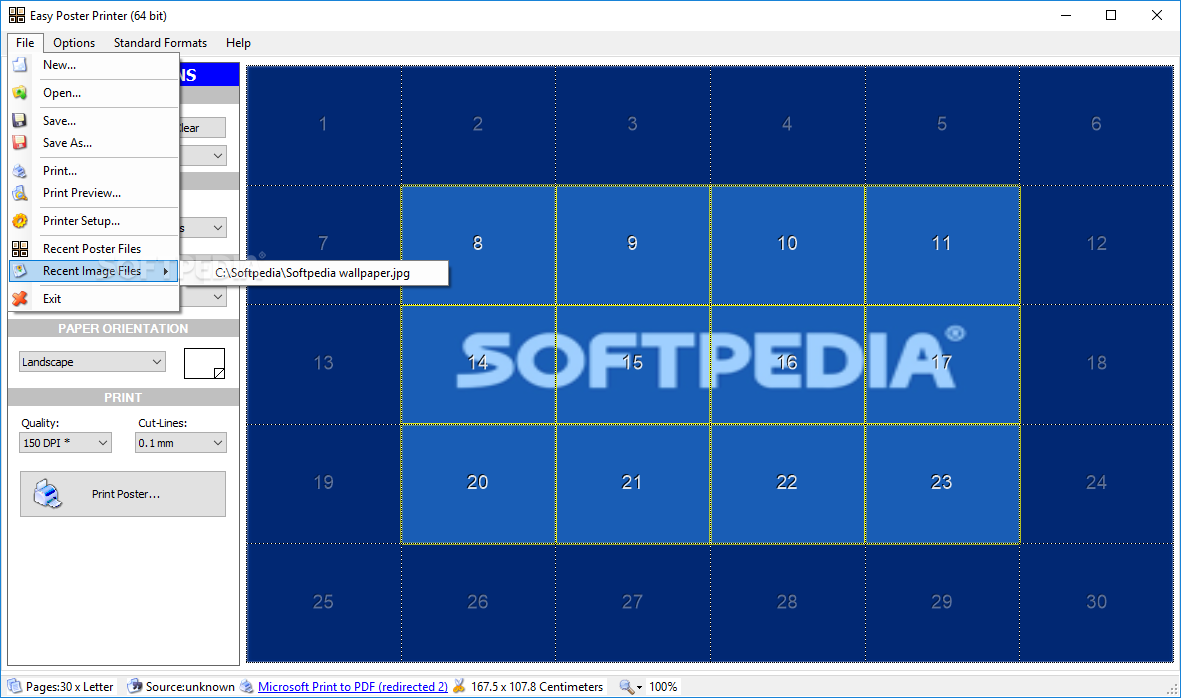The height and width of the screenshot is (698, 1181).
Task: Click the red Exit cross icon
Action: [x=20, y=299]
